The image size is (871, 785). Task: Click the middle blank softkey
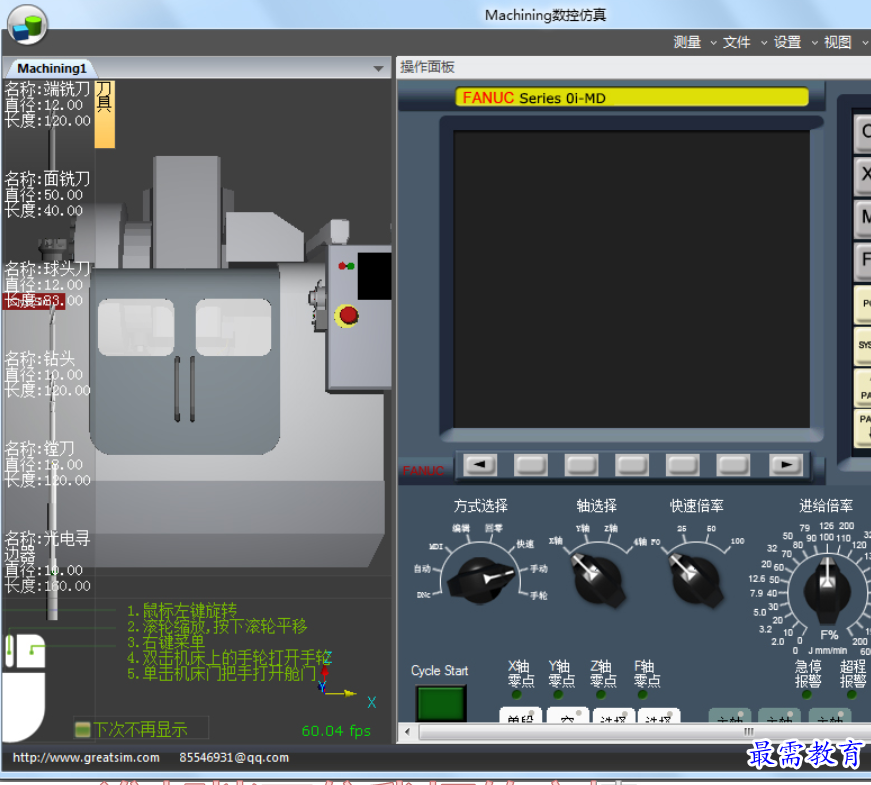(x=632, y=464)
